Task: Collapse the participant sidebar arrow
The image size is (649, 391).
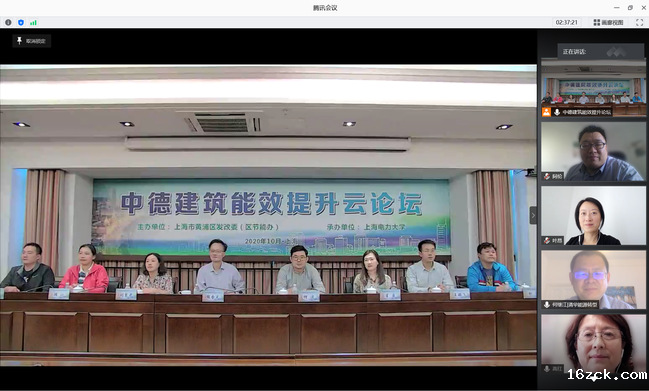Action: (533, 215)
